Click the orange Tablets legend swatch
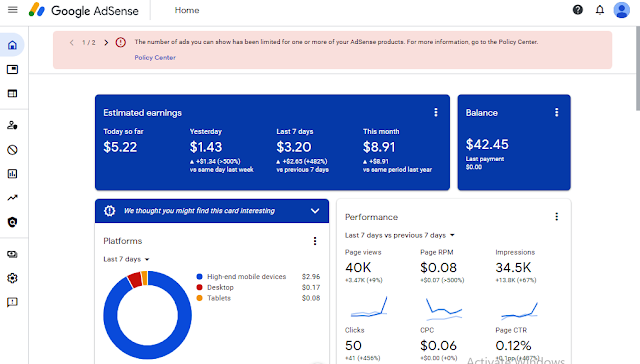The height and width of the screenshot is (364, 640). click(199, 298)
